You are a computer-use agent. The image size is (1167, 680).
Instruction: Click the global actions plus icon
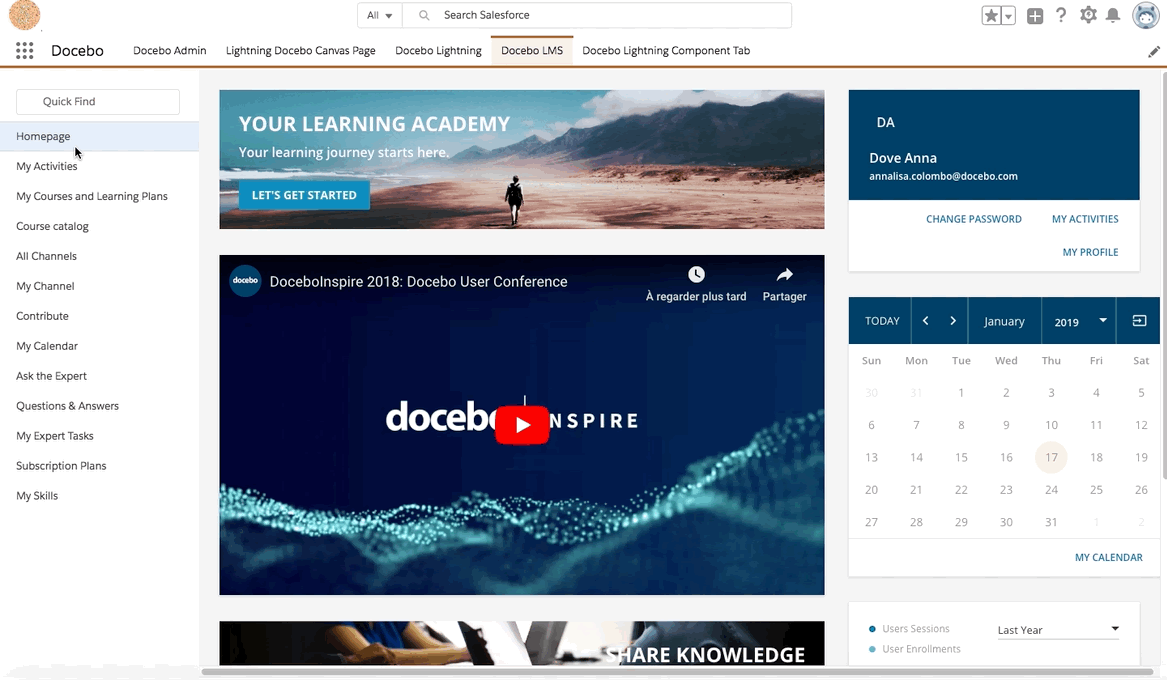pos(1035,15)
